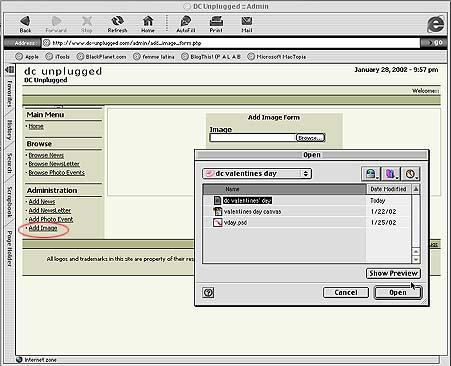The image size is (451, 366).
Task: Click the Open button in dialog
Action: point(398,293)
